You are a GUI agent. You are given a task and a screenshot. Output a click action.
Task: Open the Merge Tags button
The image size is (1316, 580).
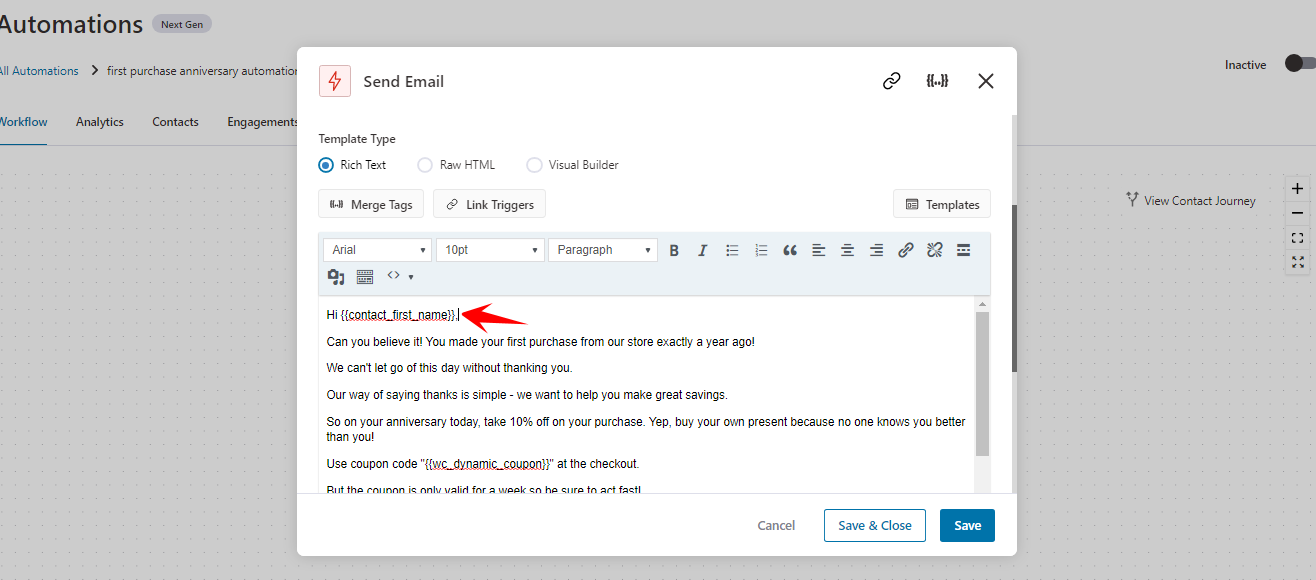click(x=371, y=204)
